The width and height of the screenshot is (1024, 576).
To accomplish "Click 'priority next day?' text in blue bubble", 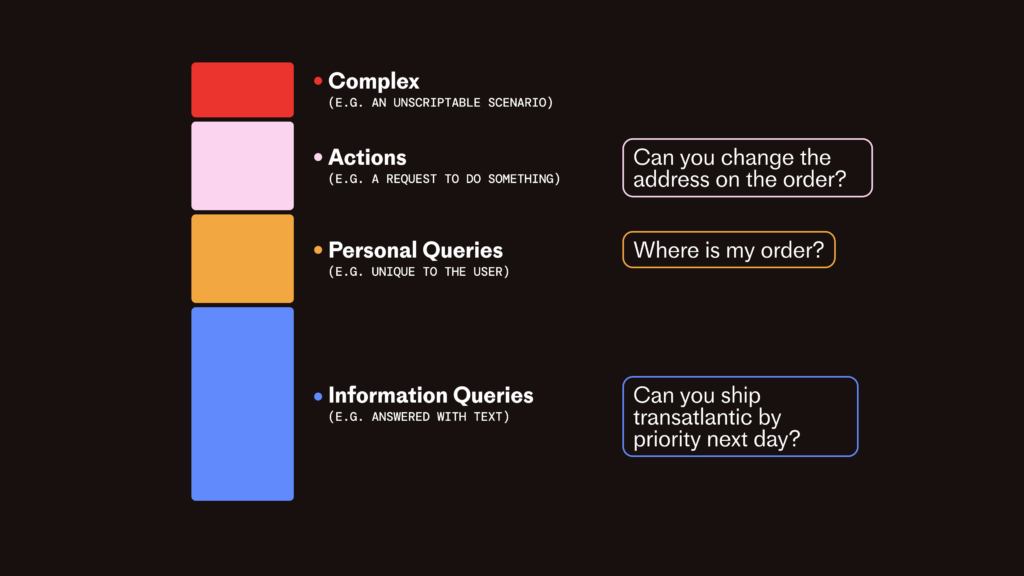I will [x=716, y=439].
